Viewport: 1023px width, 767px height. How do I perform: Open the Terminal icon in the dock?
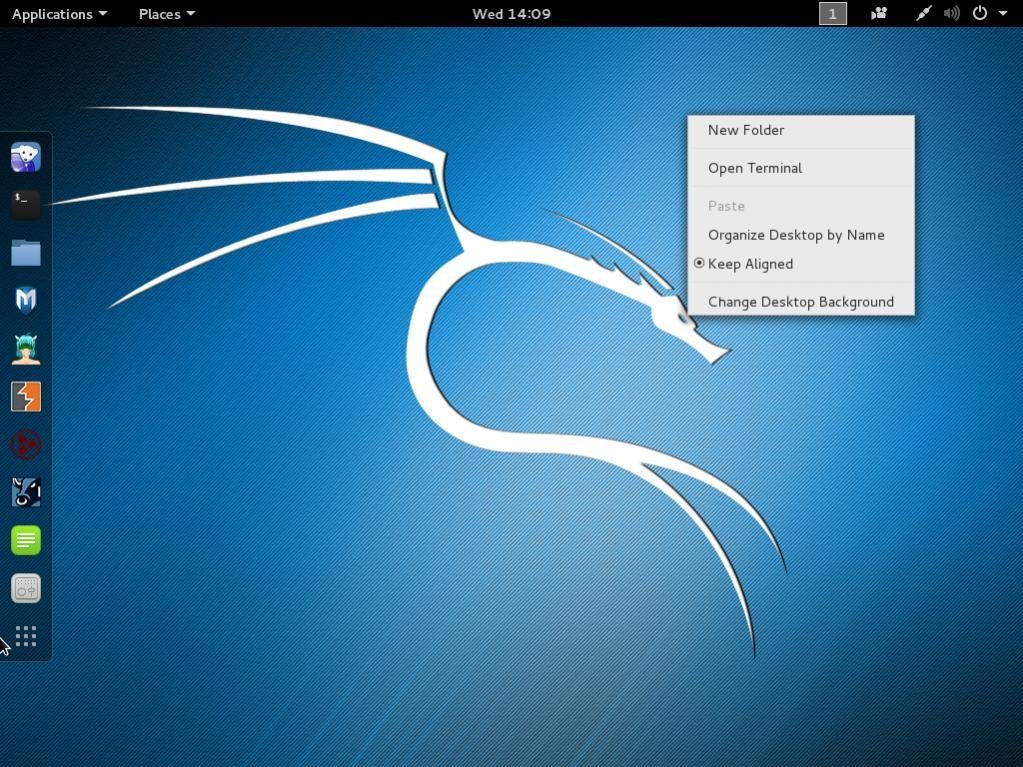[x=26, y=205]
